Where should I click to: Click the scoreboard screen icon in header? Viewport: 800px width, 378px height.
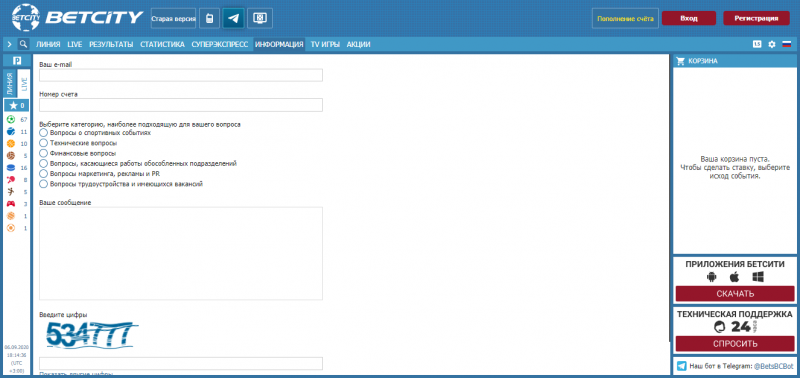pyautogui.click(x=260, y=18)
